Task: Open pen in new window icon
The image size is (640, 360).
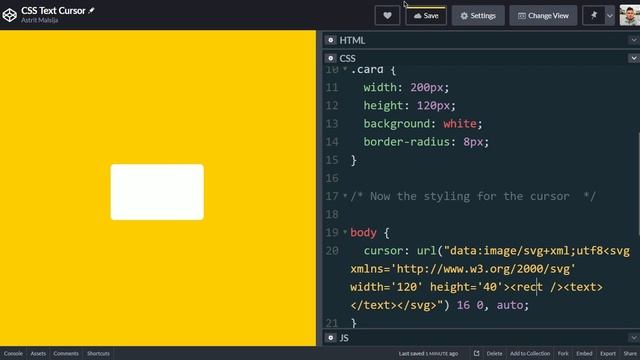Action: 476,353
